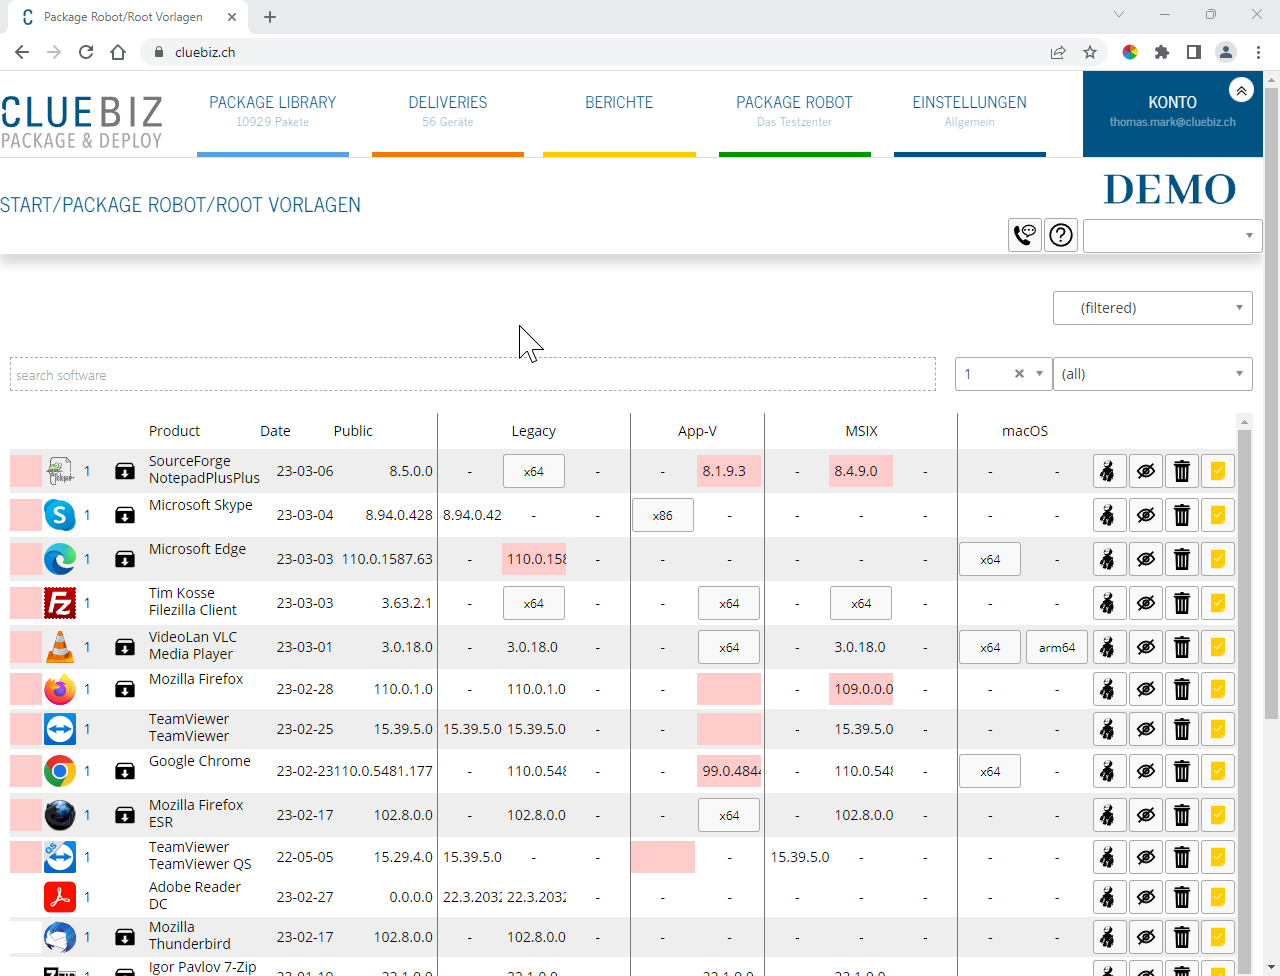This screenshot has width=1280, height=976.
Task: Click macOS x64 button for Microsoft Edge
Action: [x=990, y=559]
